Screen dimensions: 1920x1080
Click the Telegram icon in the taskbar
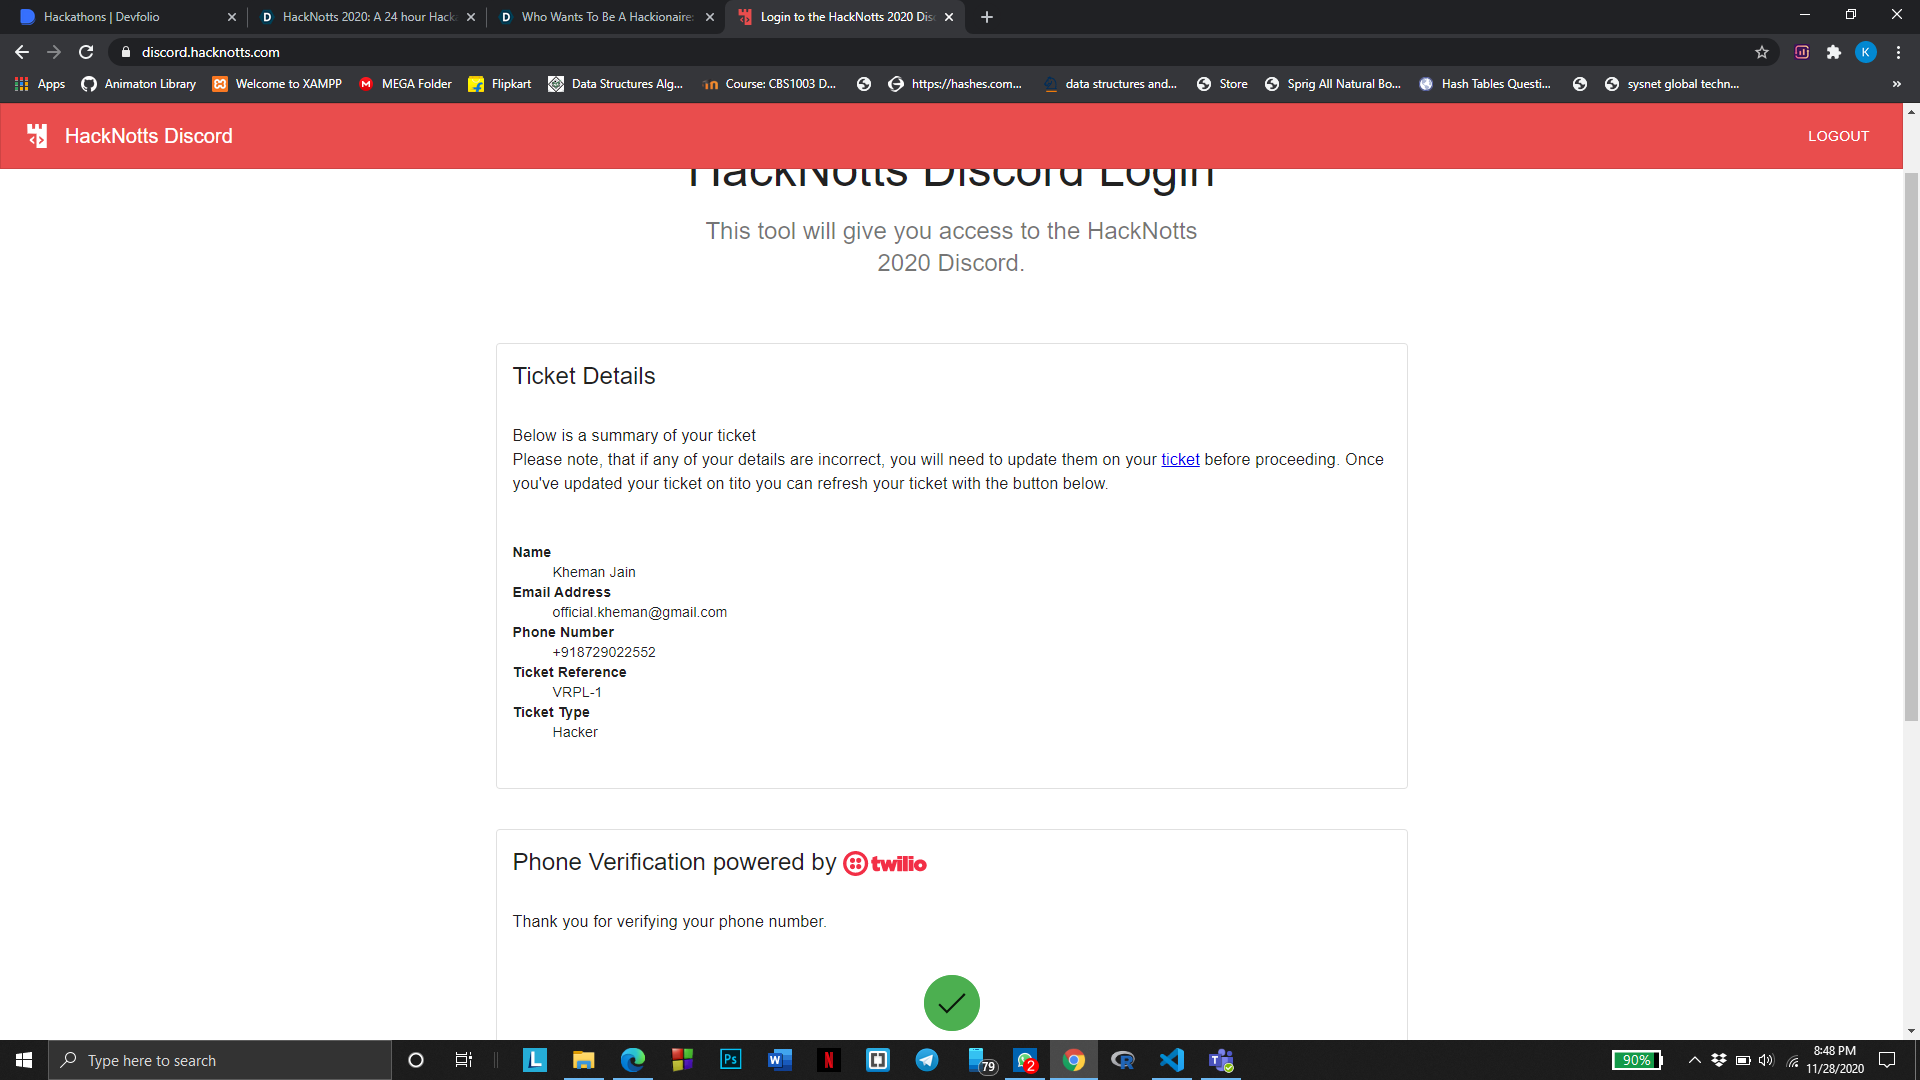927,1060
